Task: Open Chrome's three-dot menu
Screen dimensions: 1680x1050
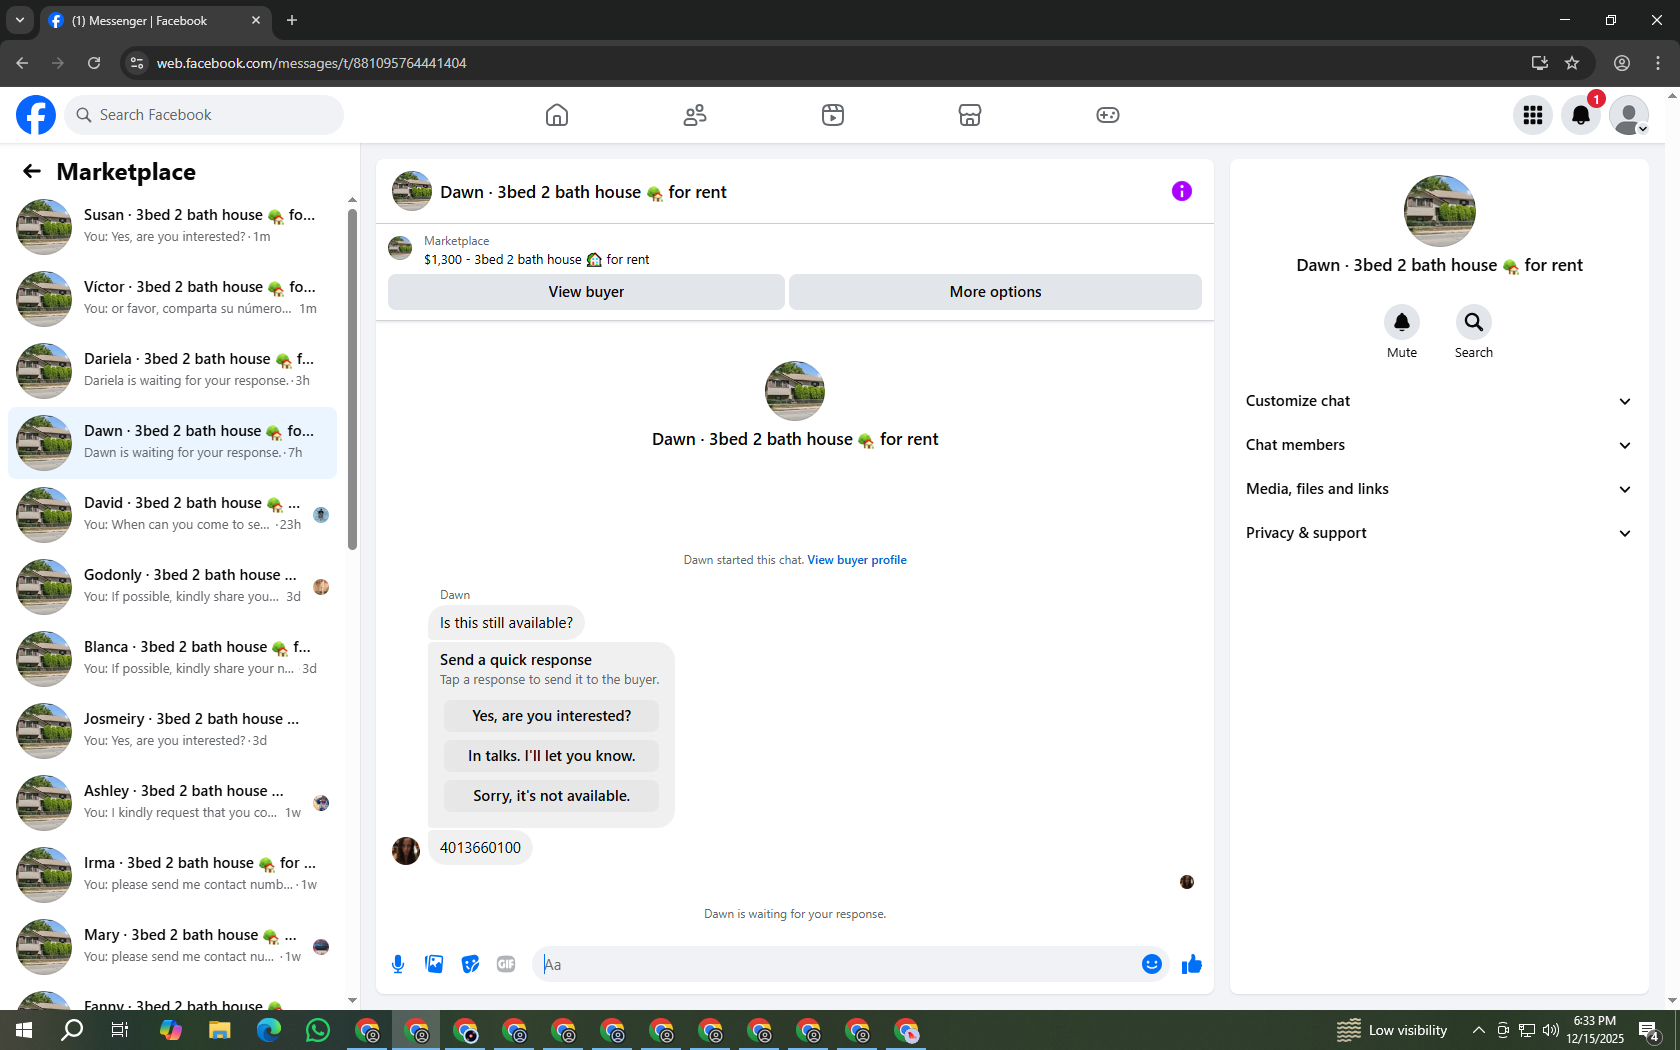Action: click(x=1658, y=63)
